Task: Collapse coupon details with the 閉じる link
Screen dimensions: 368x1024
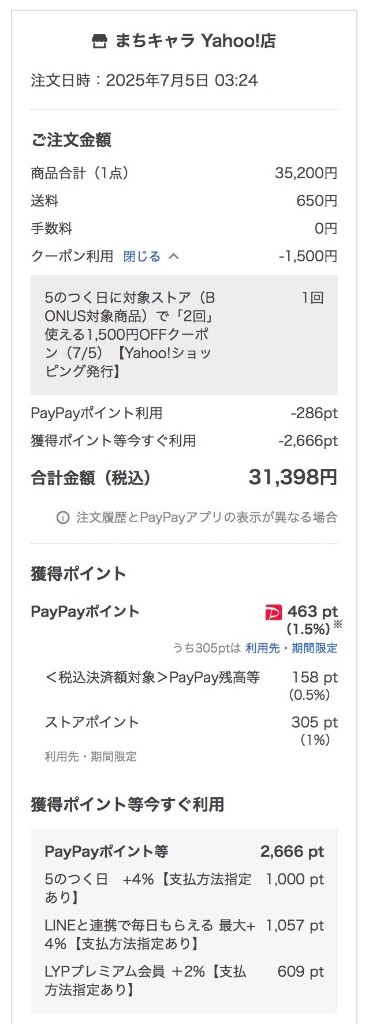Action: point(142,257)
